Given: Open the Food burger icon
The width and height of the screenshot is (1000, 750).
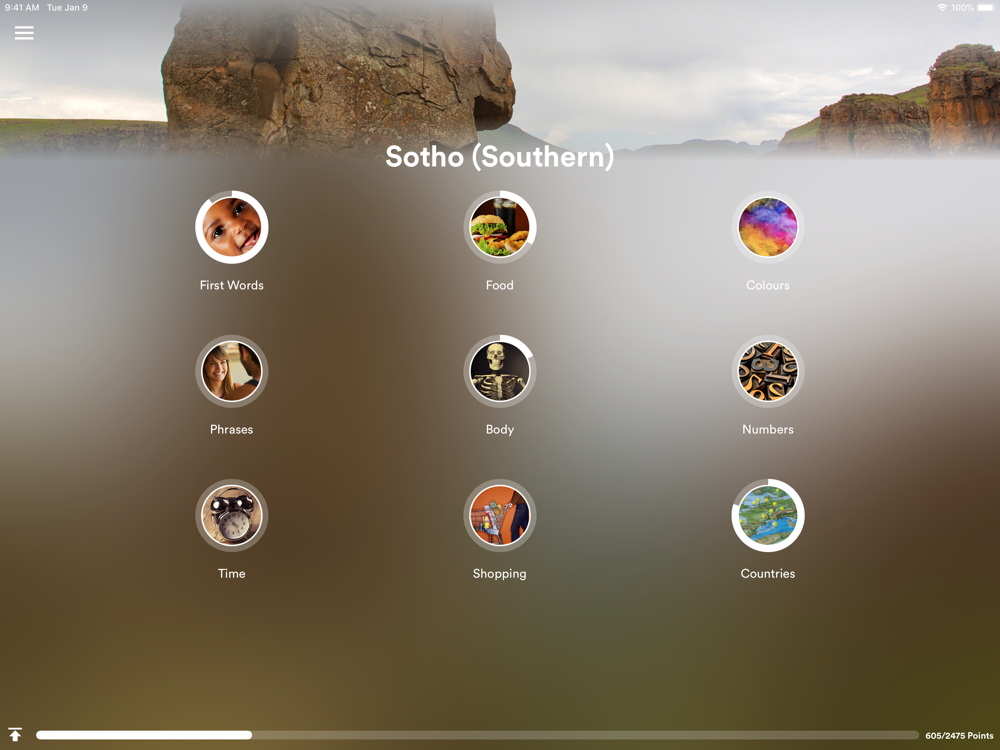Looking at the screenshot, I should 499,227.
